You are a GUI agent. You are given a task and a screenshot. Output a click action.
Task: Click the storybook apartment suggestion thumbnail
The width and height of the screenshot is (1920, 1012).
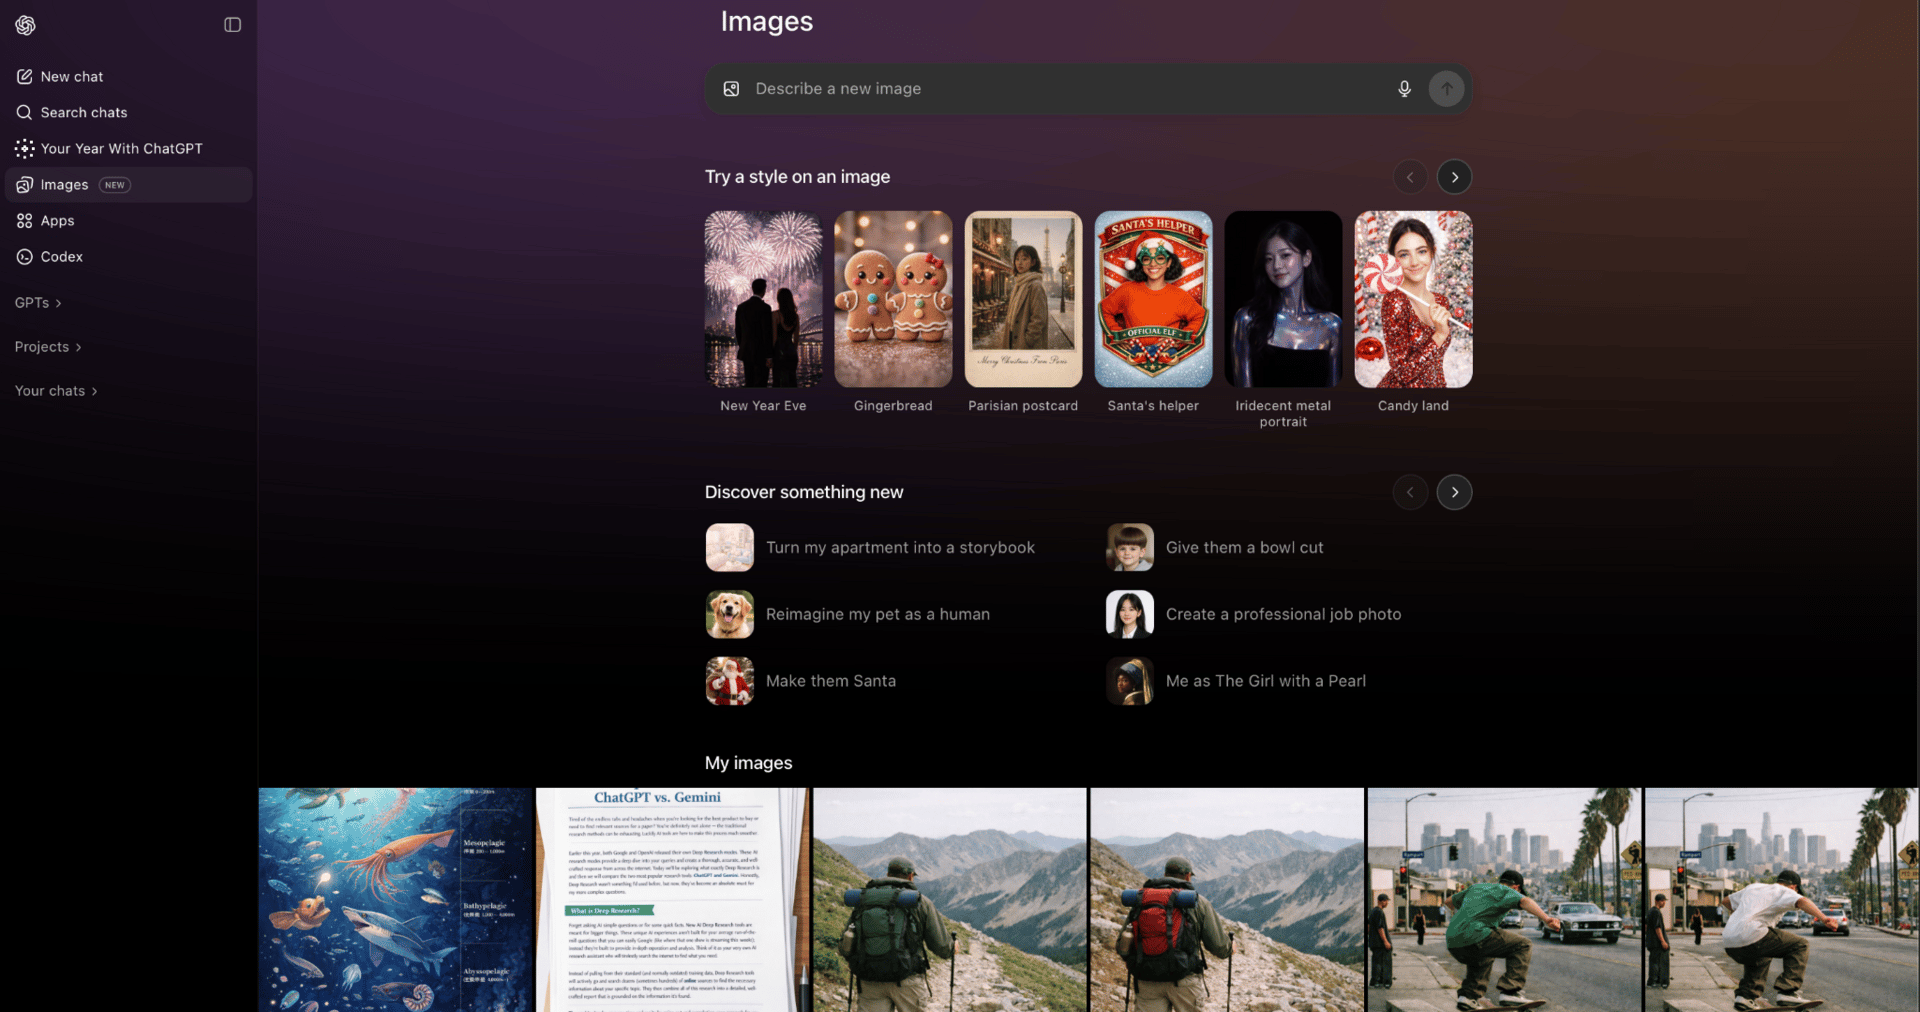tap(730, 548)
